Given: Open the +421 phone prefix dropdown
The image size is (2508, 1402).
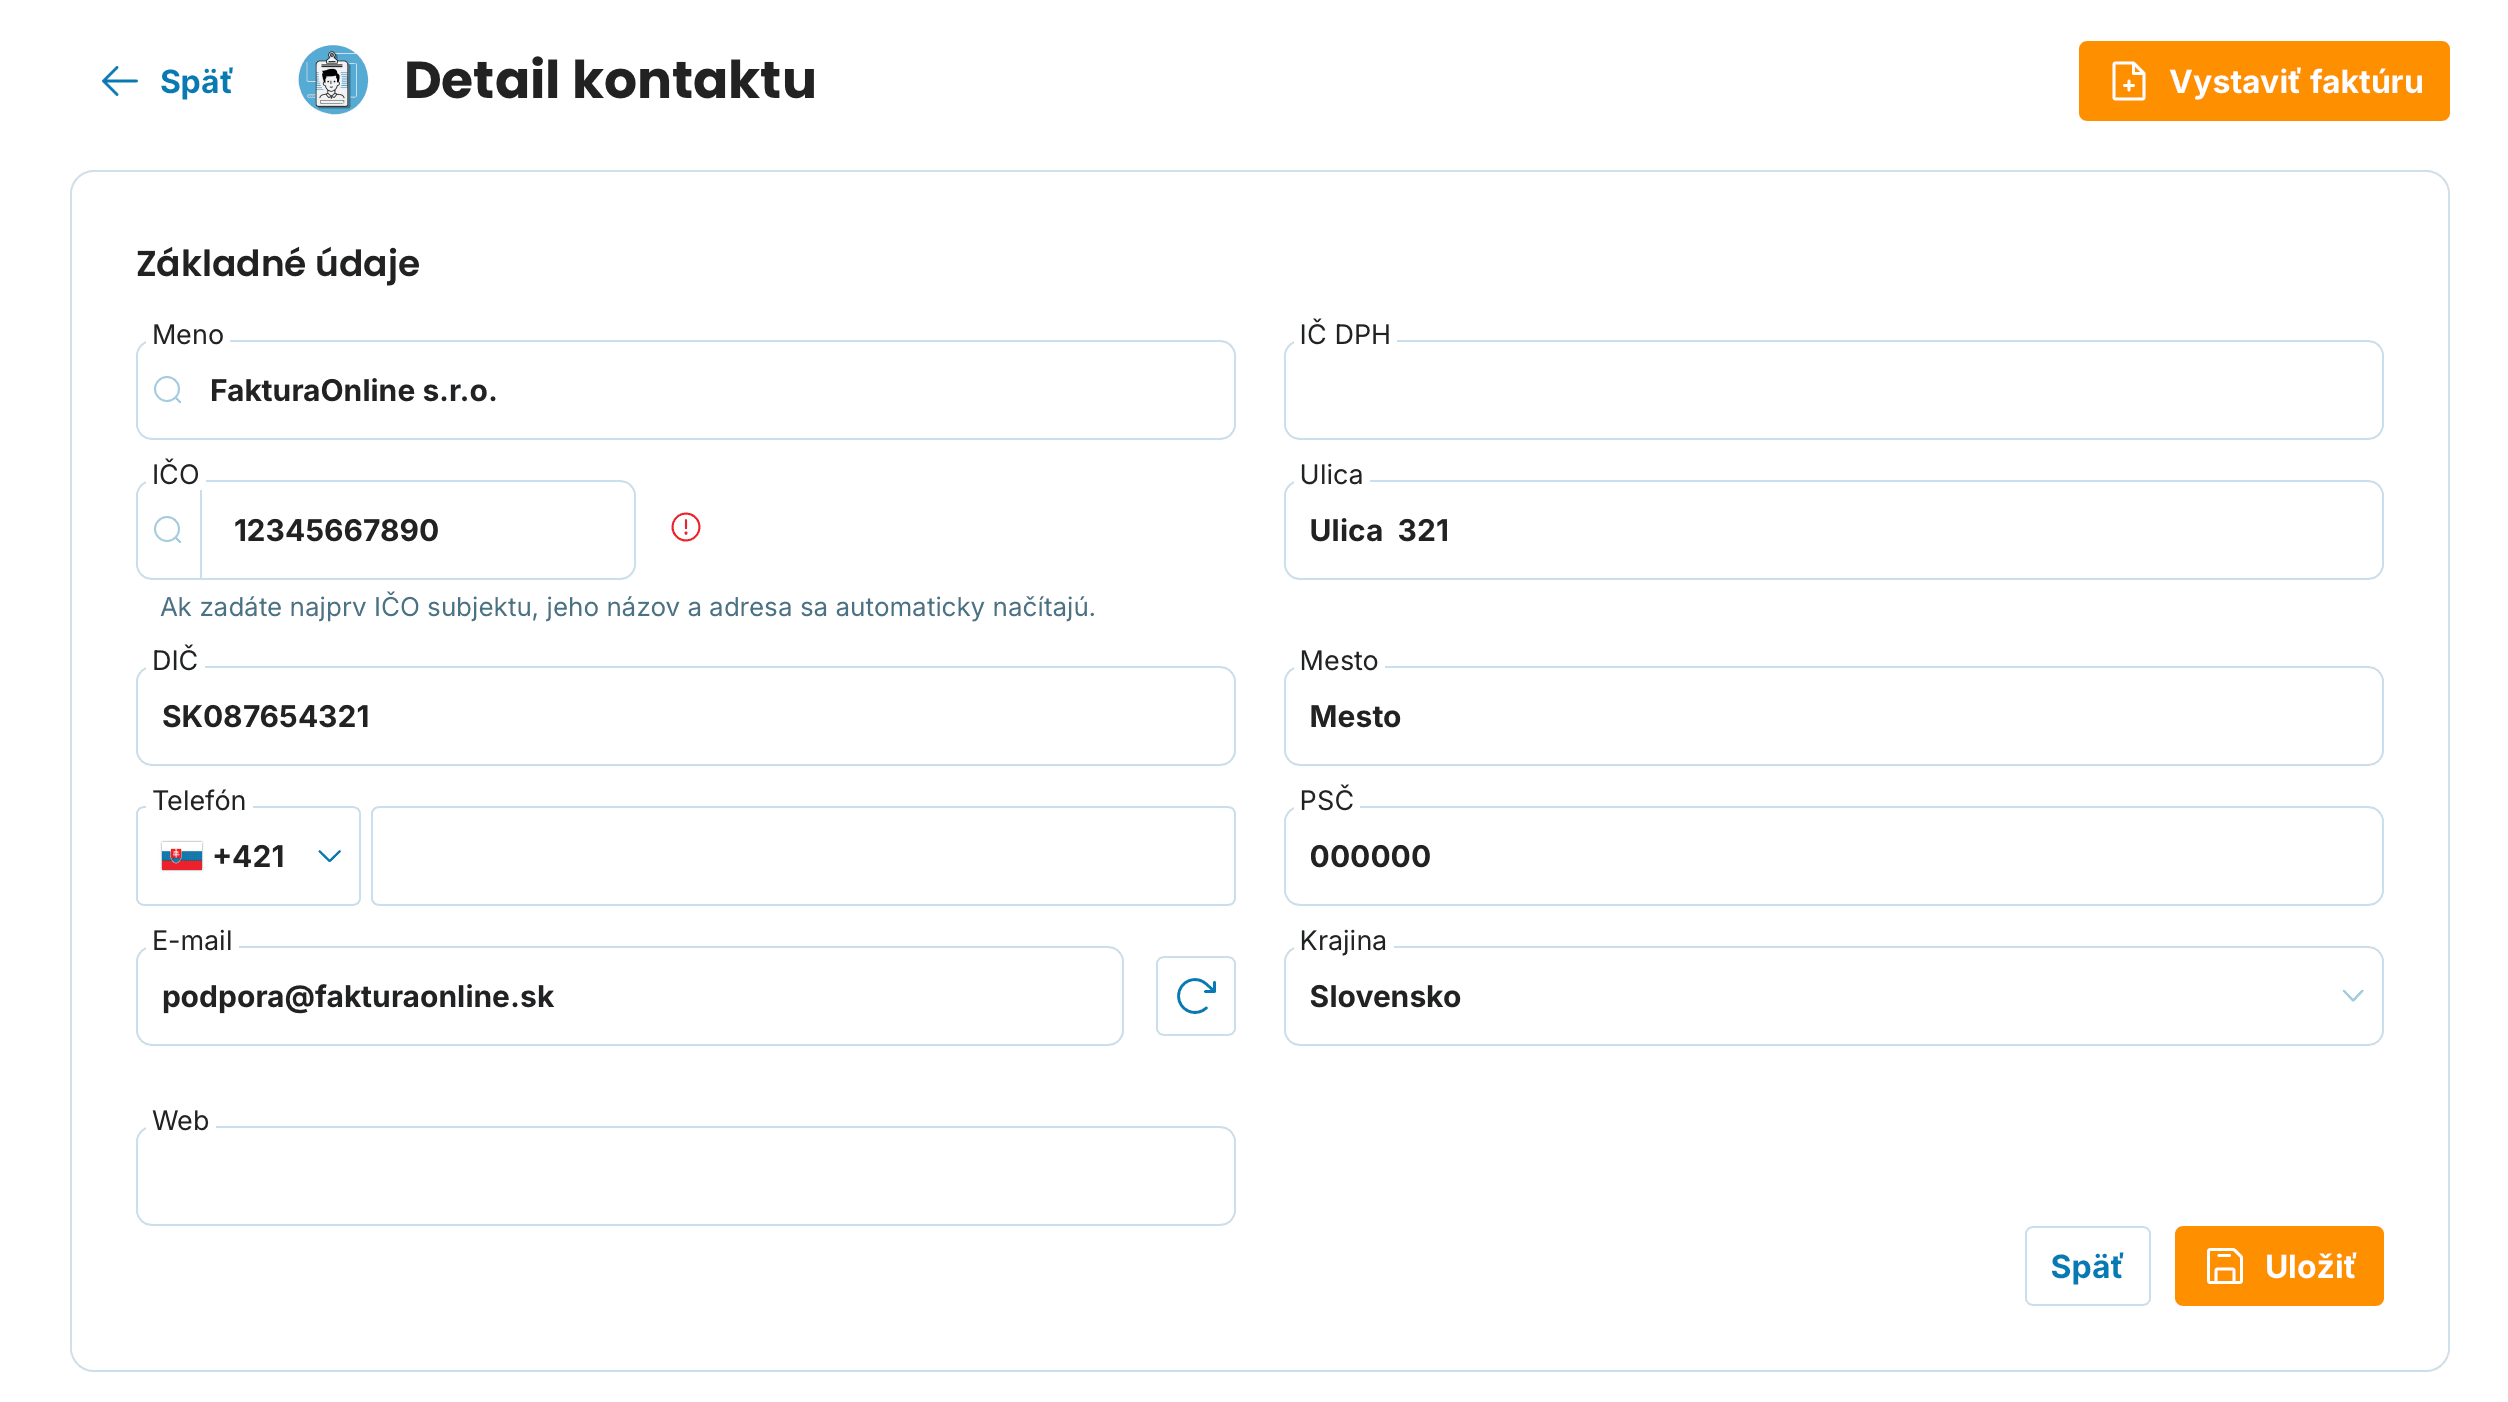Looking at the screenshot, I should pyautogui.click(x=249, y=856).
